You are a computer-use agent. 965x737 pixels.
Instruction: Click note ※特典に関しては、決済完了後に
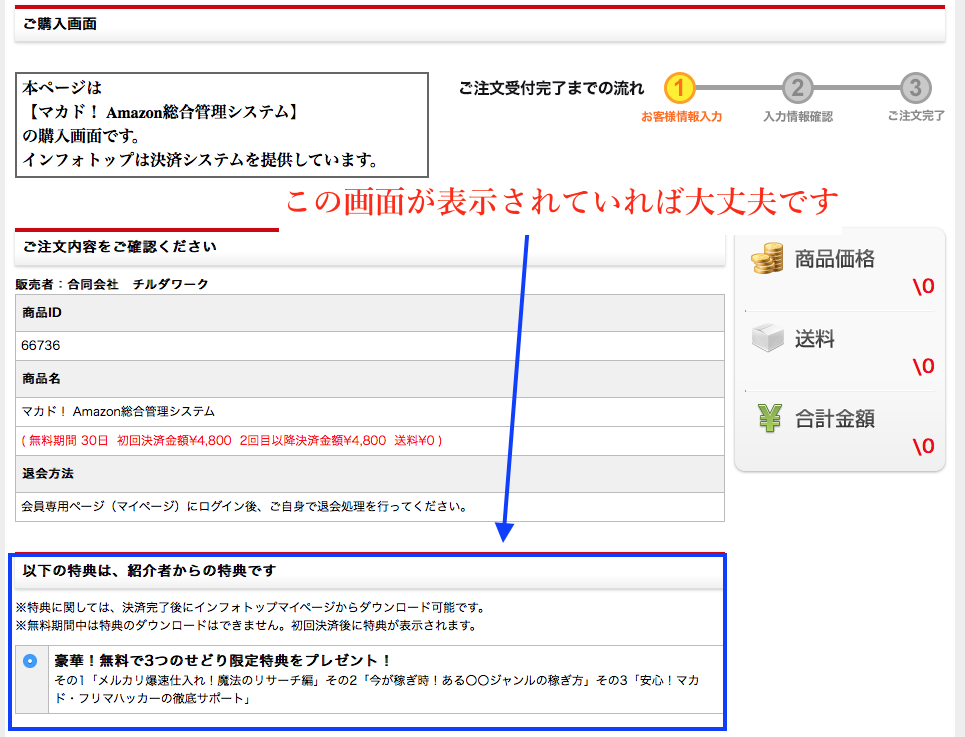coord(251,608)
